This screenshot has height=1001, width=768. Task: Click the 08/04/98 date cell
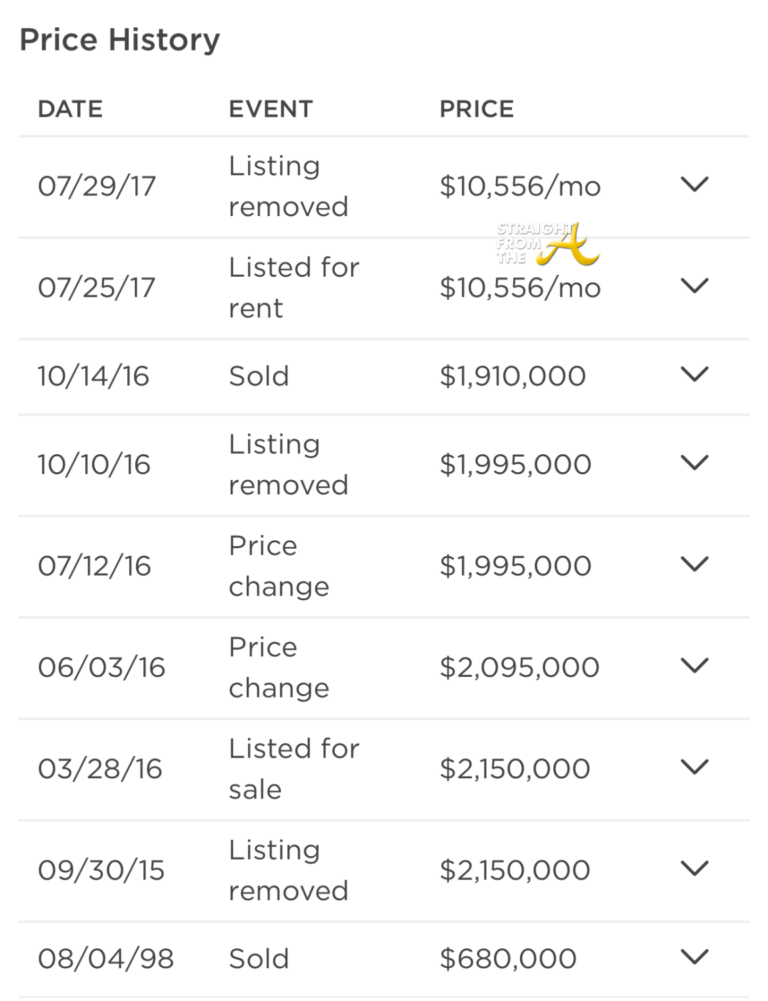pyautogui.click(x=105, y=958)
